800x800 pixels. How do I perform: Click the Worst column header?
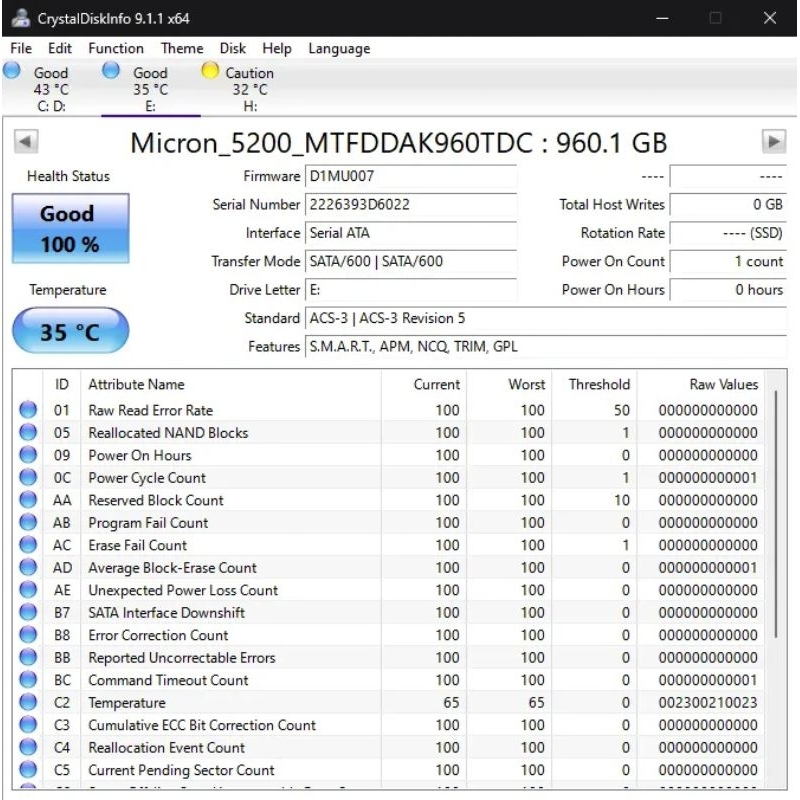(x=509, y=384)
